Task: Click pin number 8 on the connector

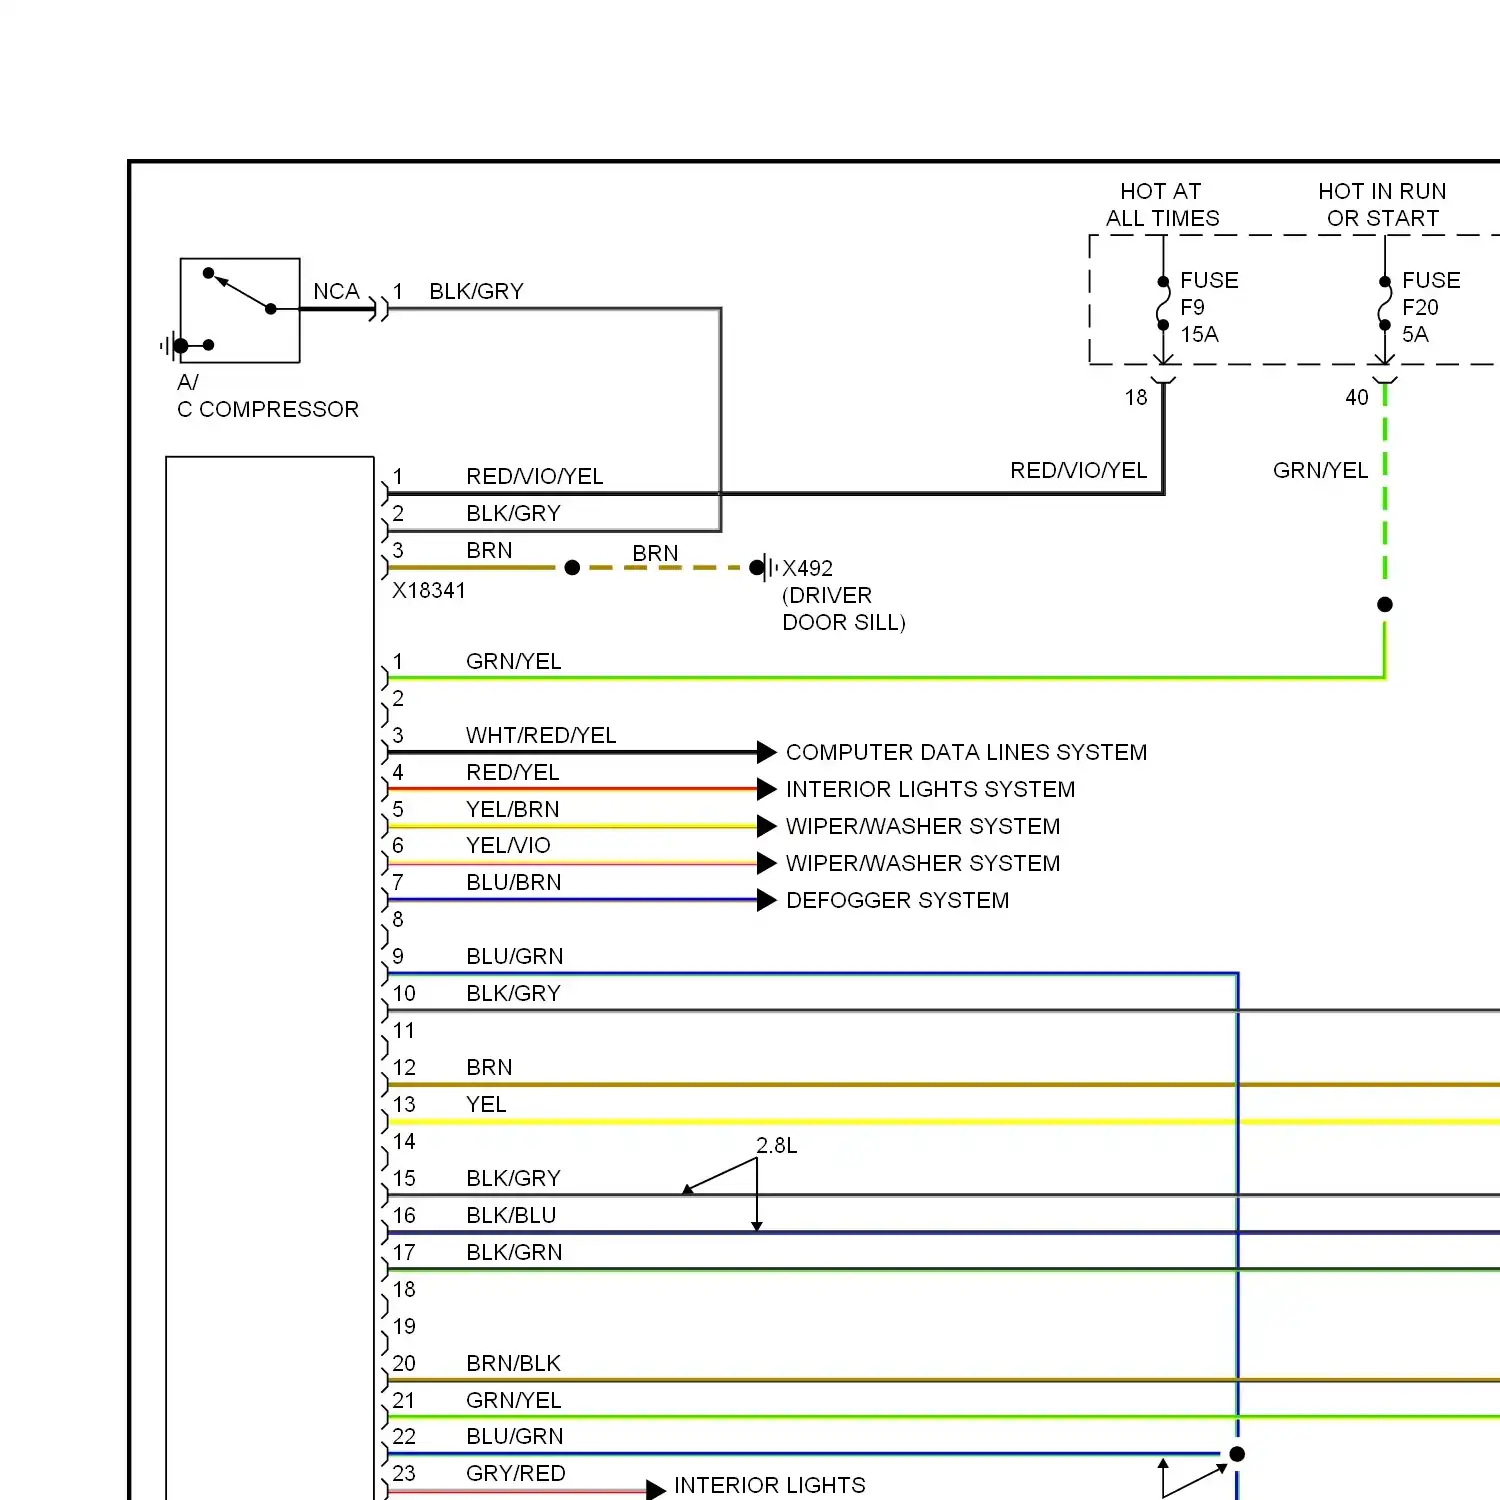Action: pos(398,920)
